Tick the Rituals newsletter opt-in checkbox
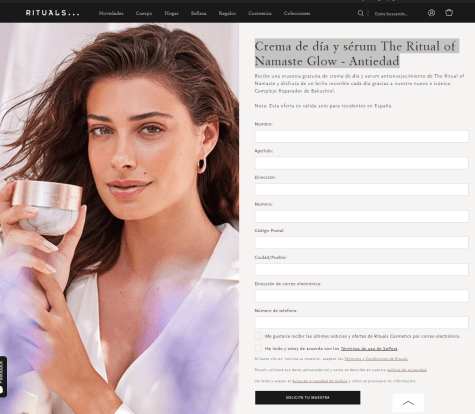Image resolution: width=475 pixels, height=414 pixels. pyautogui.click(x=258, y=336)
